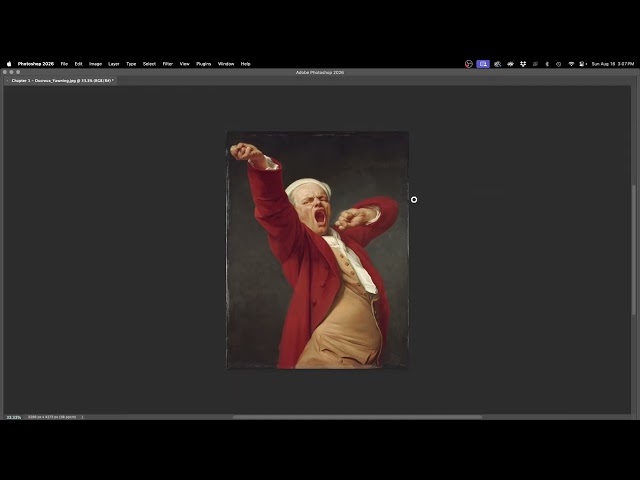The width and height of the screenshot is (640, 480).
Task: Open the Help menu
Action: 245,64
